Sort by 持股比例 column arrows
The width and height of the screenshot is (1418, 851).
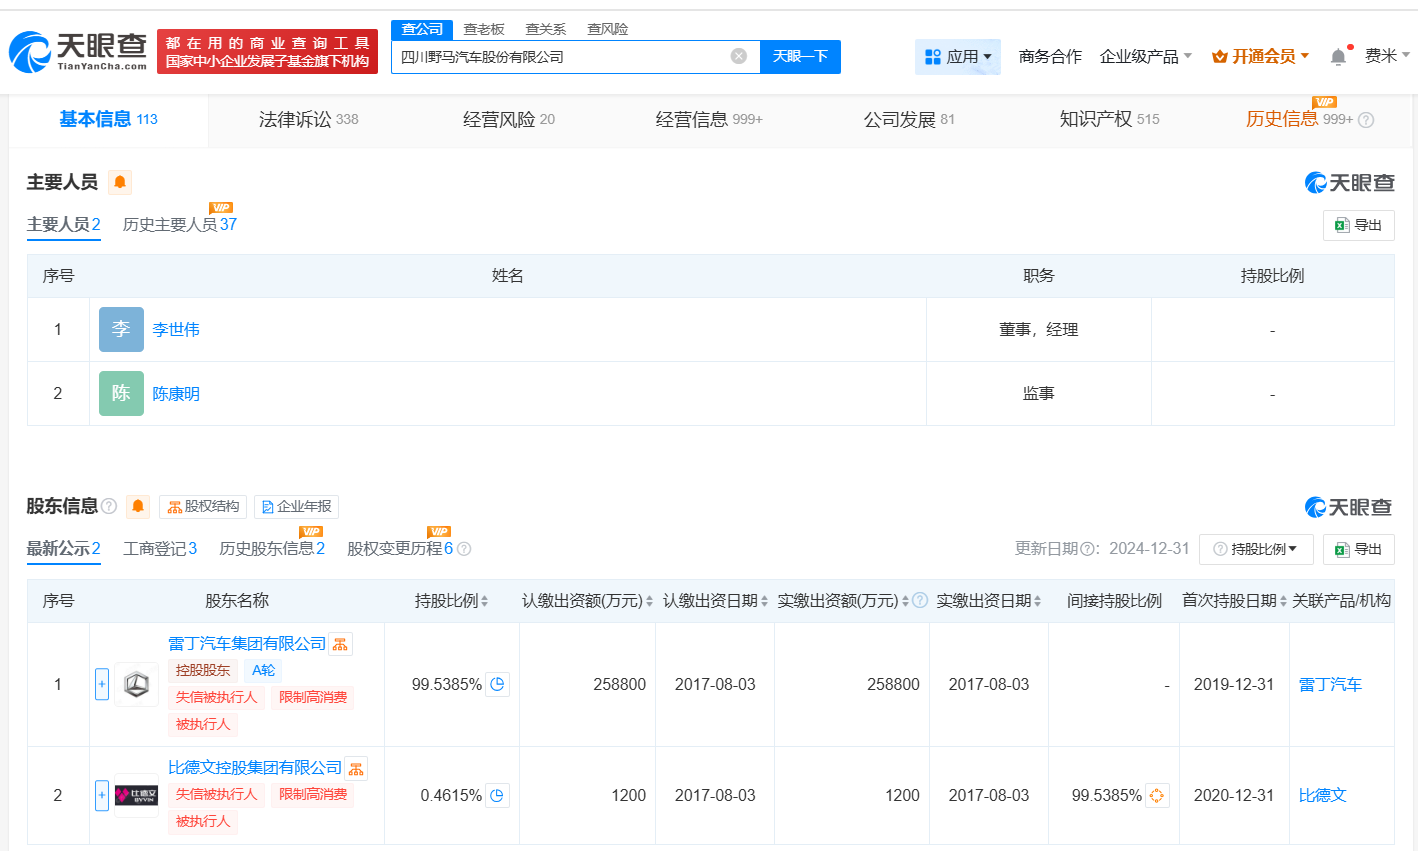tap(484, 601)
